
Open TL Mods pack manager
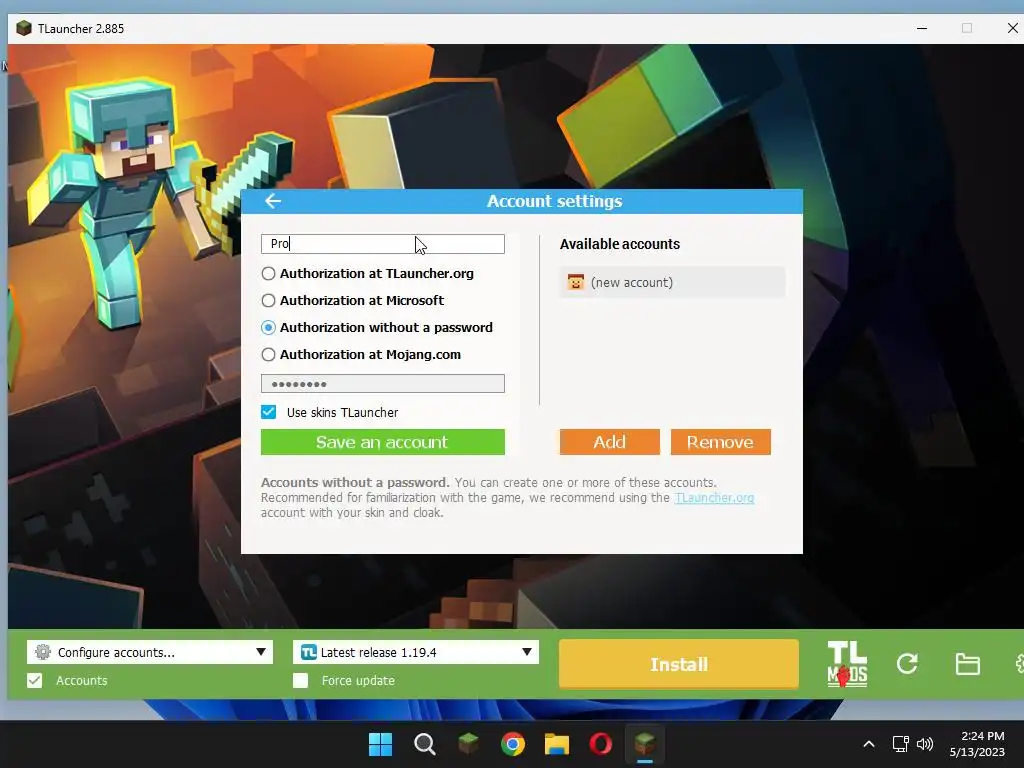point(847,664)
